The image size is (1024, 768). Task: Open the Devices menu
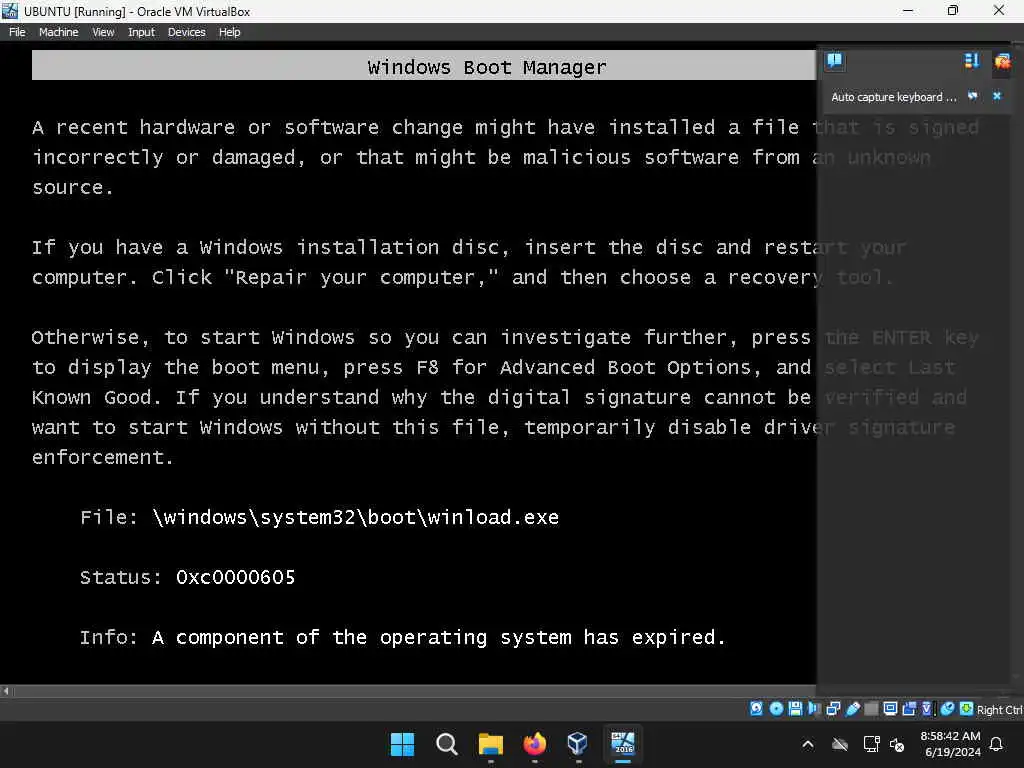tap(186, 32)
